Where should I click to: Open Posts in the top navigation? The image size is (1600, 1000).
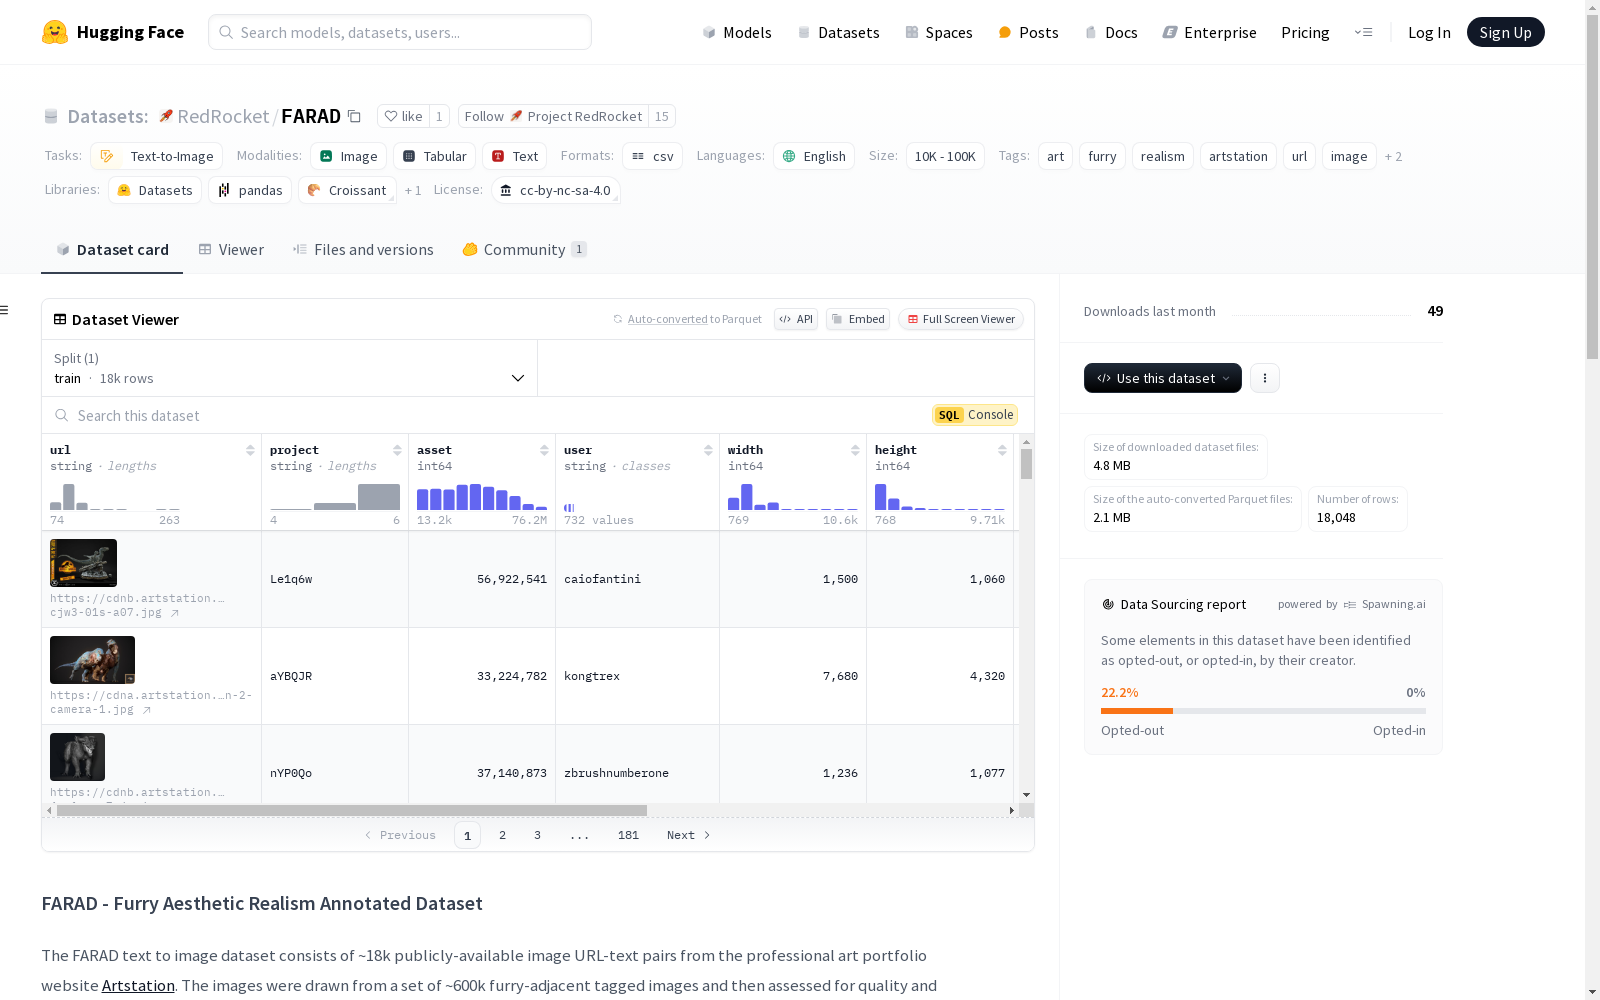pyautogui.click(x=1028, y=32)
